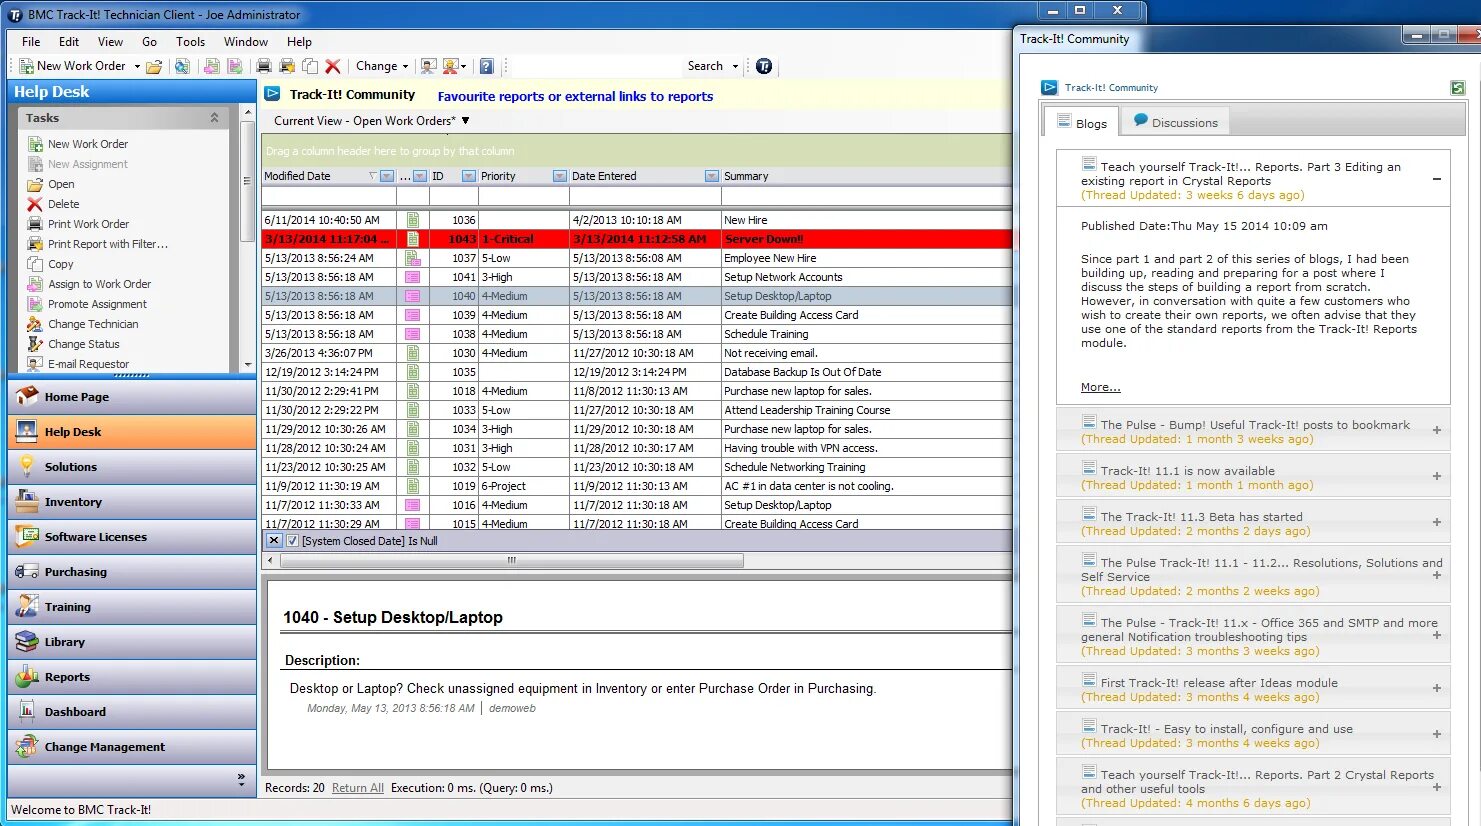Click the Tasks panel scroll down arrow
Screen dimensions: 1481x826
tap(248, 365)
